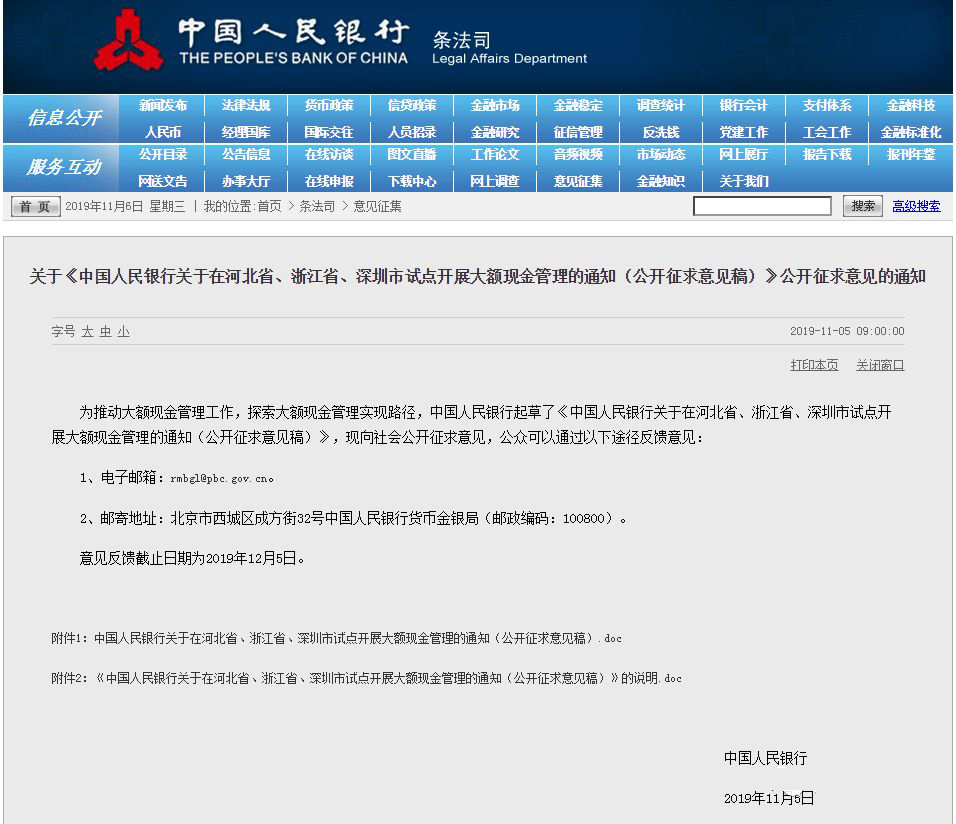Click the 信息公开 section header
The height and width of the screenshot is (824, 956).
click(x=63, y=117)
